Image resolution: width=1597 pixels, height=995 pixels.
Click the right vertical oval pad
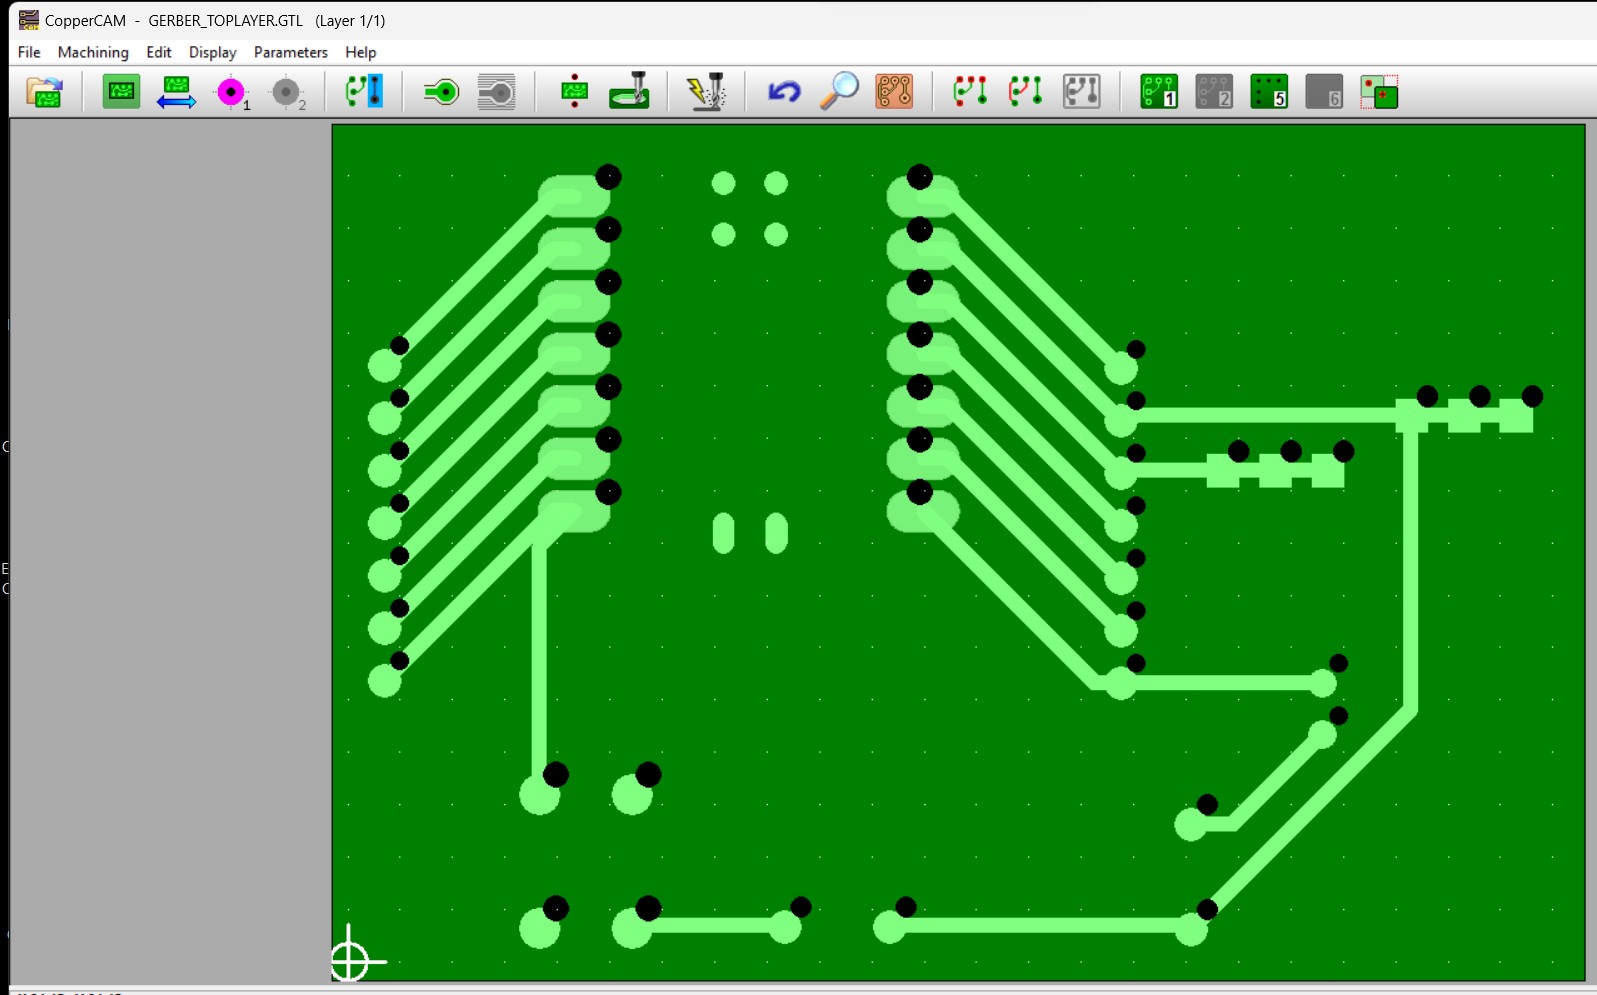click(776, 533)
